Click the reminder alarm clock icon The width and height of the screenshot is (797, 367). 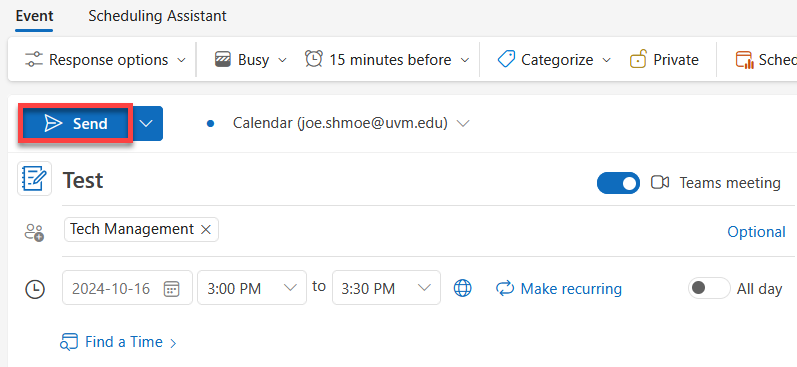pos(313,59)
